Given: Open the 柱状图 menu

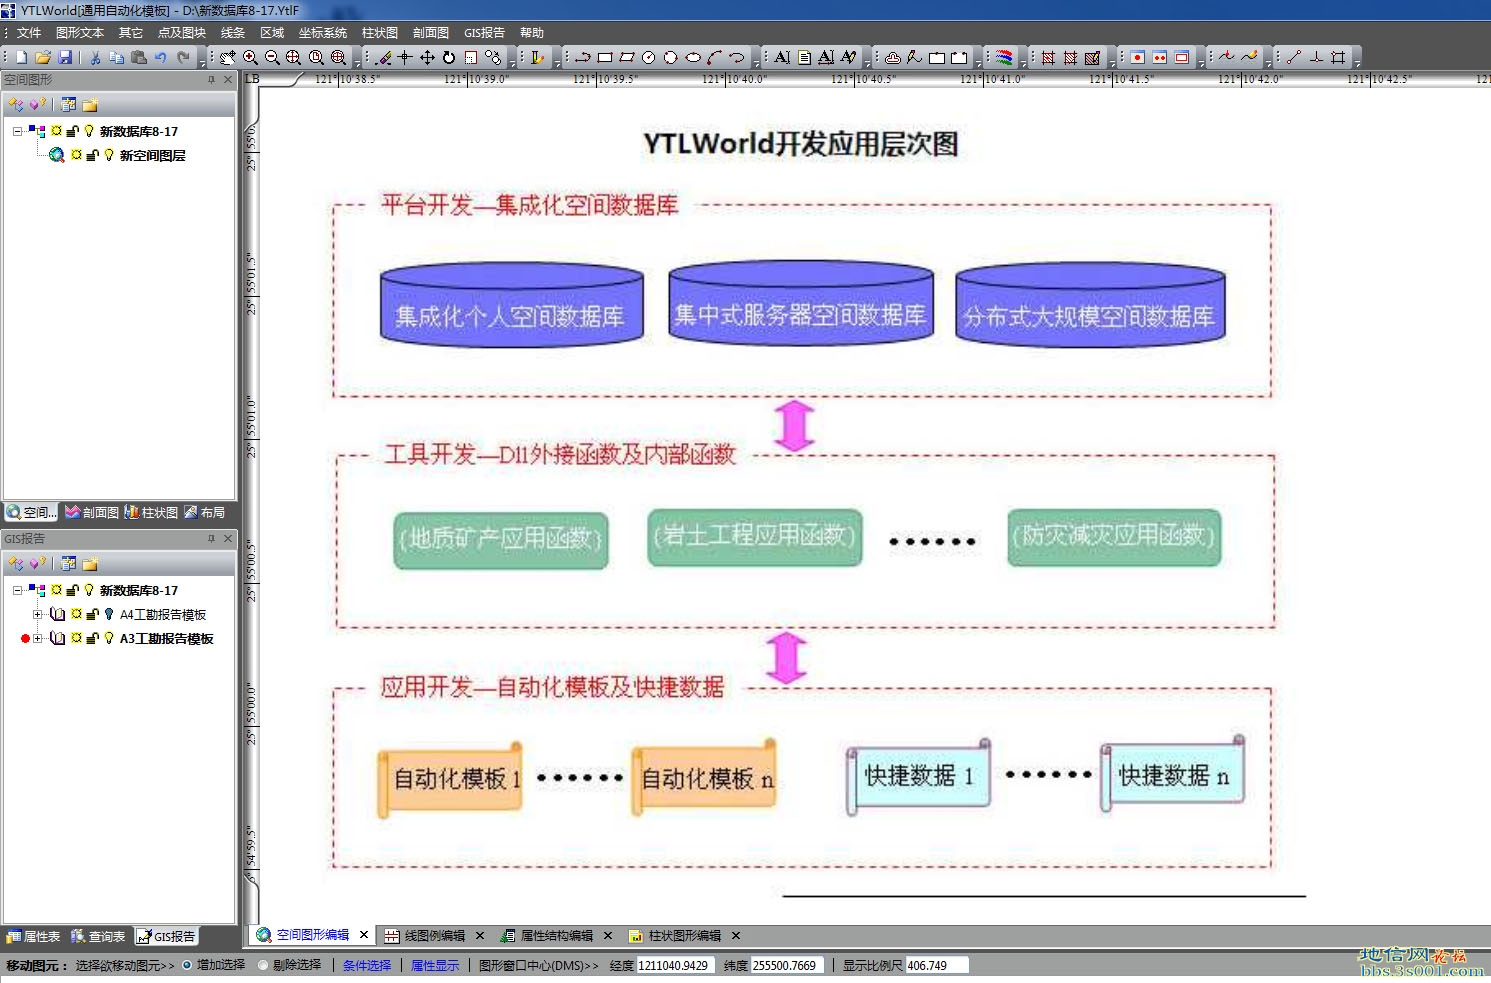Looking at the screenshot, I should tap(380, 33).
